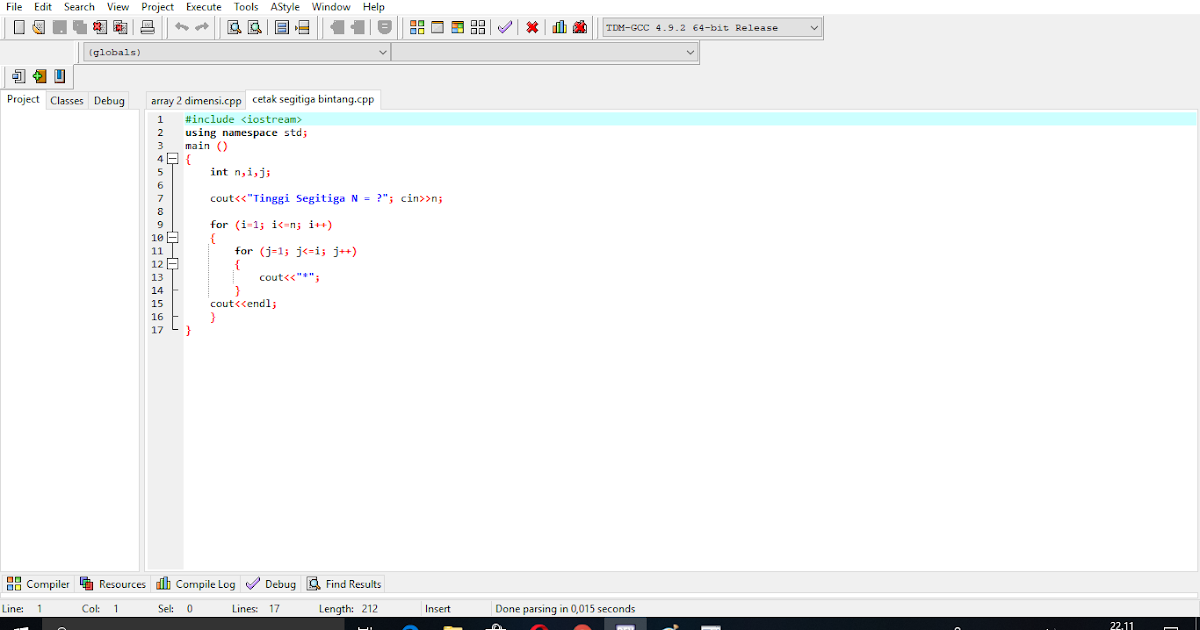1200x630 pixels.
Task: Click the 'Tinggi Segitiga N = ?' string
Action: point(320,198)
